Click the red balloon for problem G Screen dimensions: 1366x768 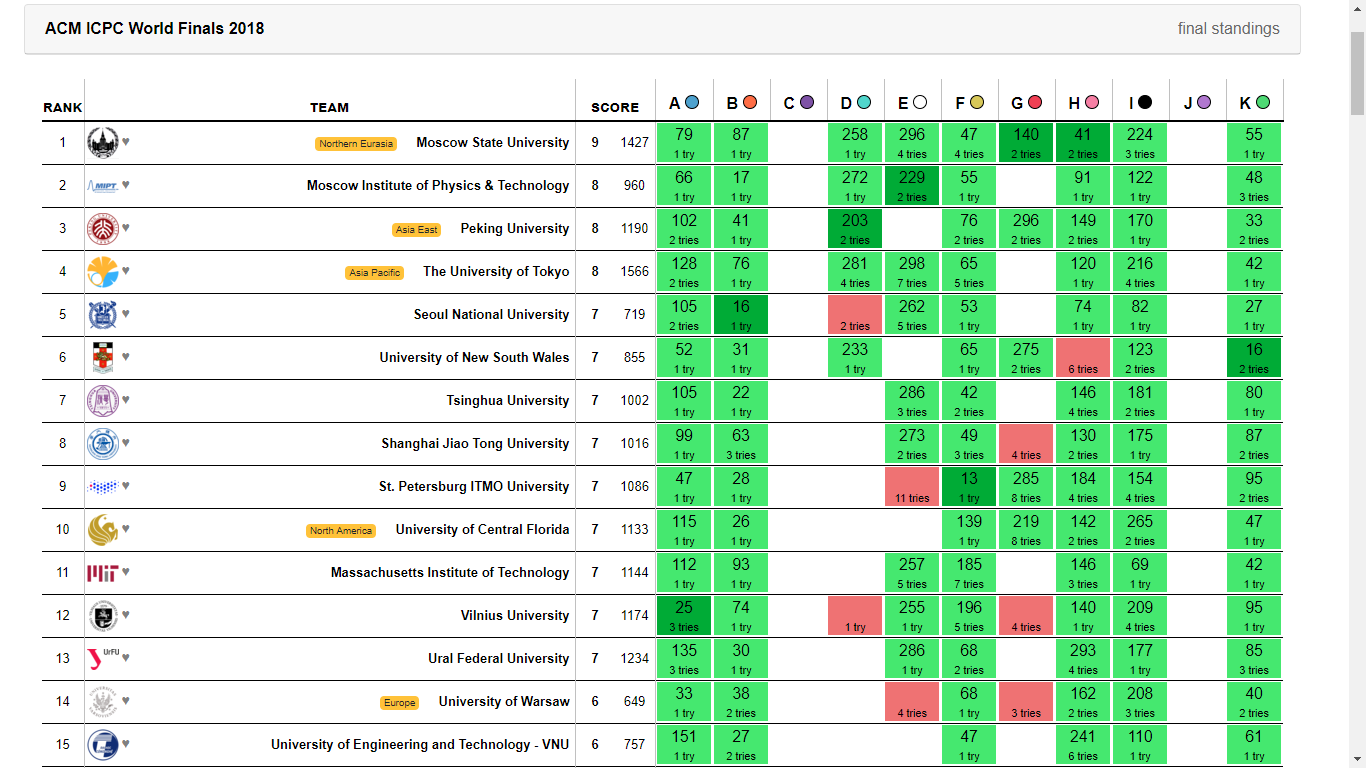[x=1035, y=102]
